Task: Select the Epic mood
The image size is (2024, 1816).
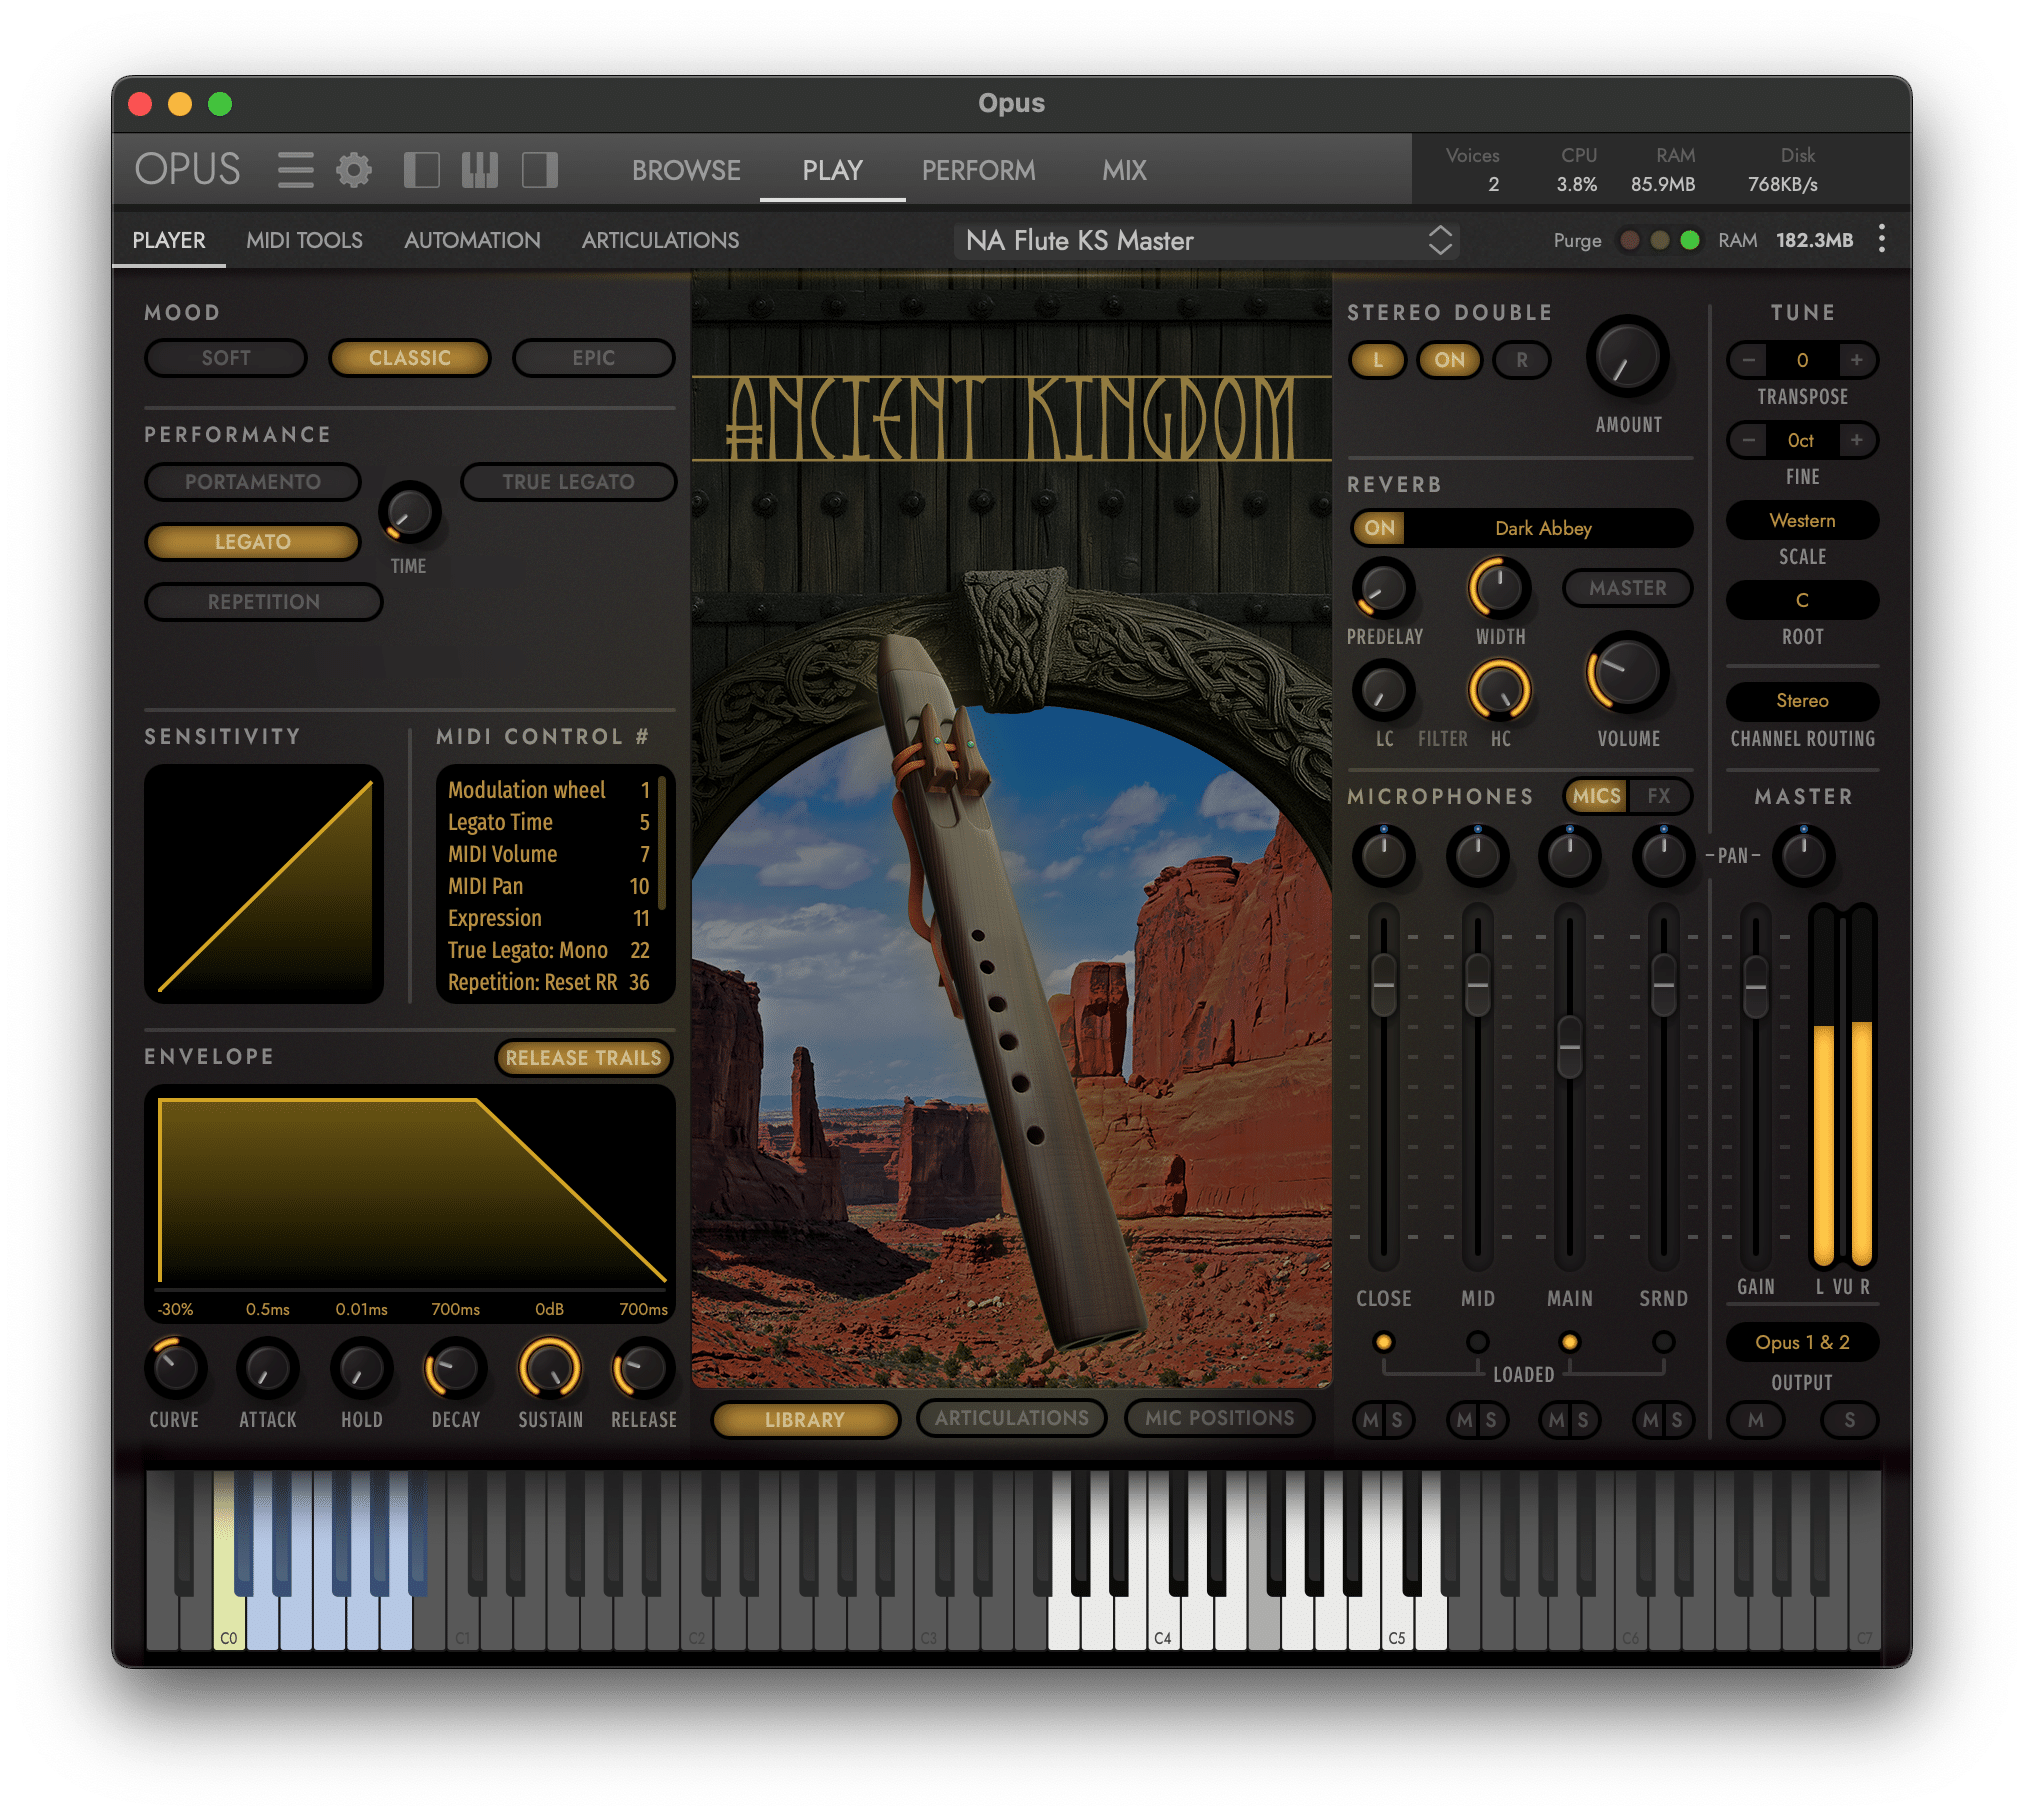Action: coord(593,358)
